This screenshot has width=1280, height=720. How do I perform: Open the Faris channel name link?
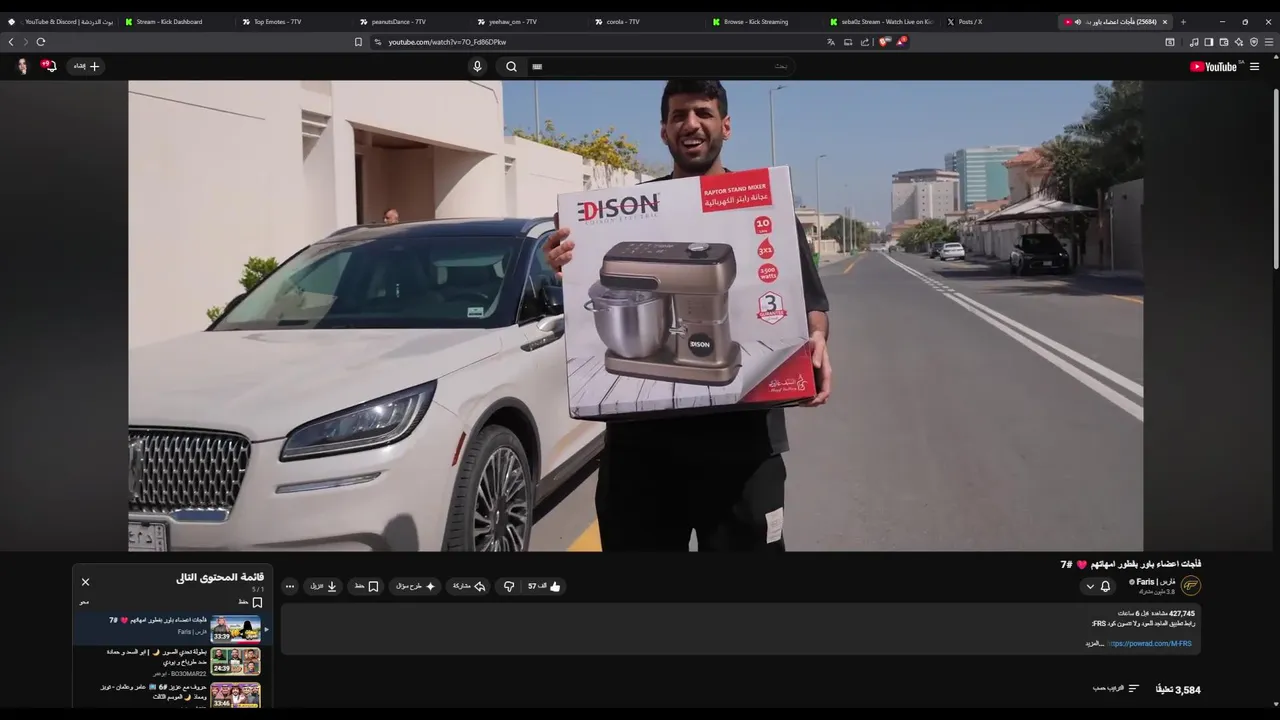click(1153, 582)
